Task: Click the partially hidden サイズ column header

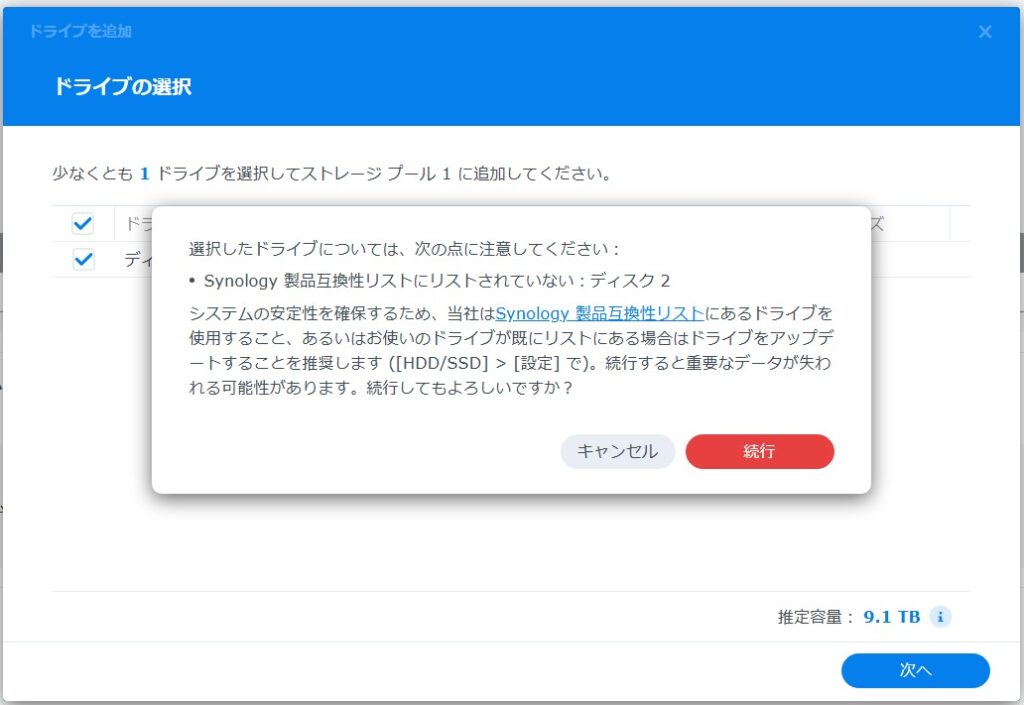Action: coord(876,224)
